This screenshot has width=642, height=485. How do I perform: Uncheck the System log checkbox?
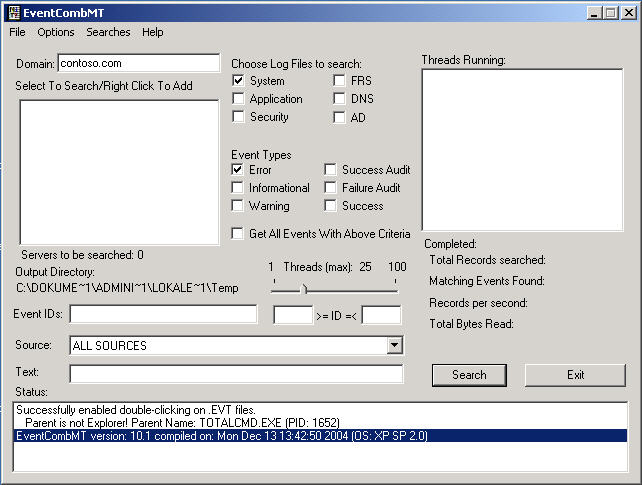click(238, 80)
